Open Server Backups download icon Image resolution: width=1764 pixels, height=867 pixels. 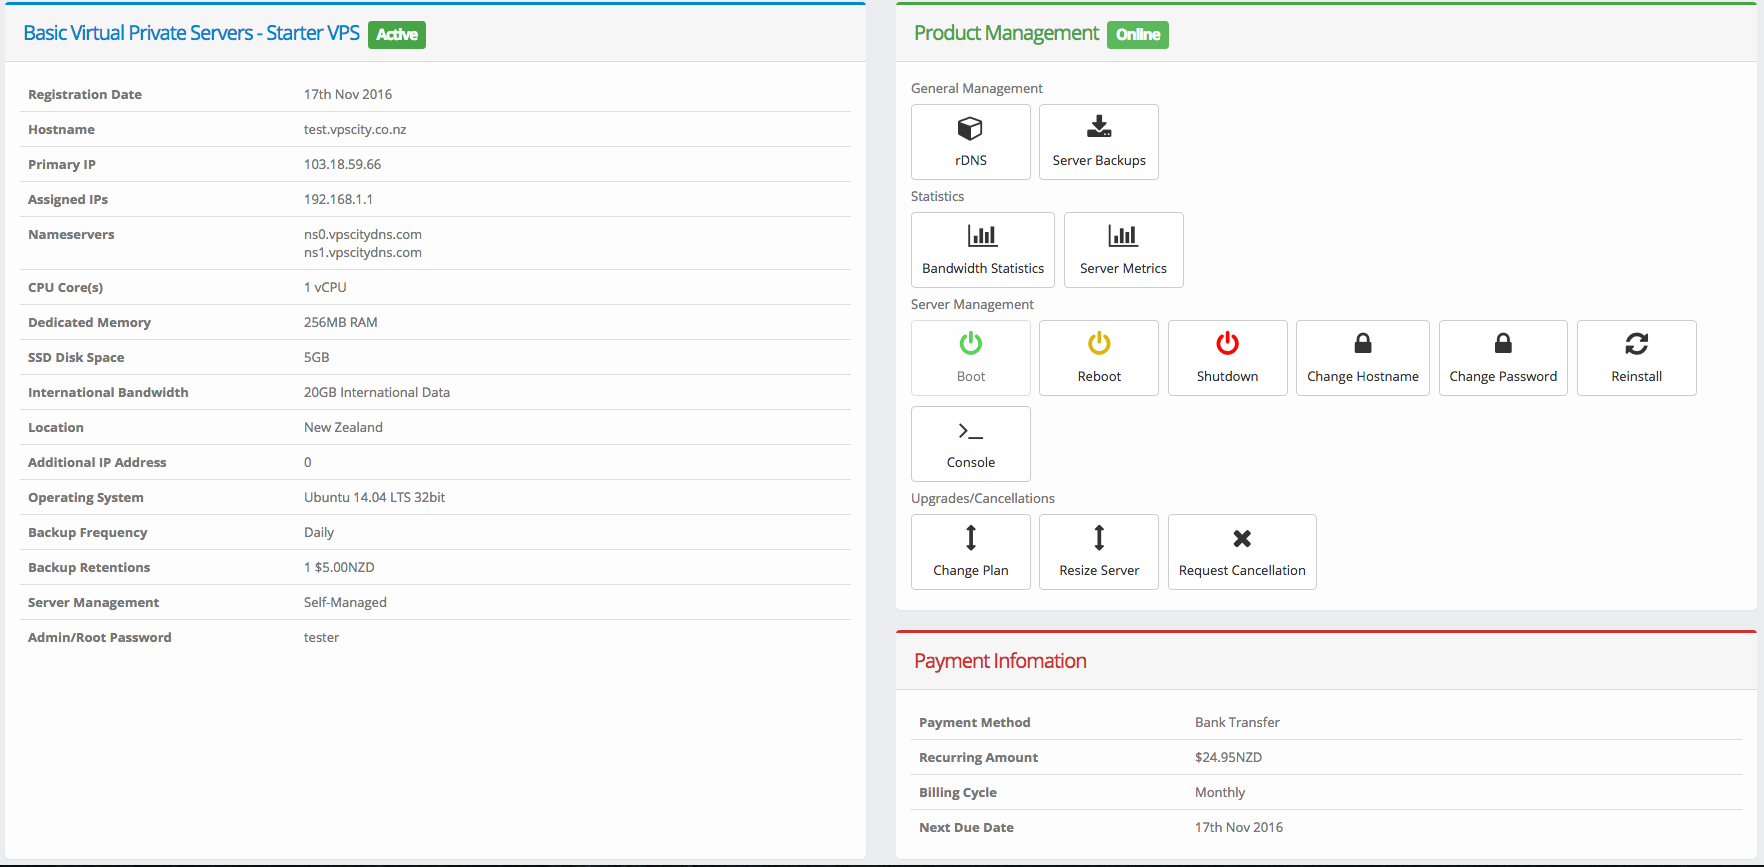[1098, 127]
